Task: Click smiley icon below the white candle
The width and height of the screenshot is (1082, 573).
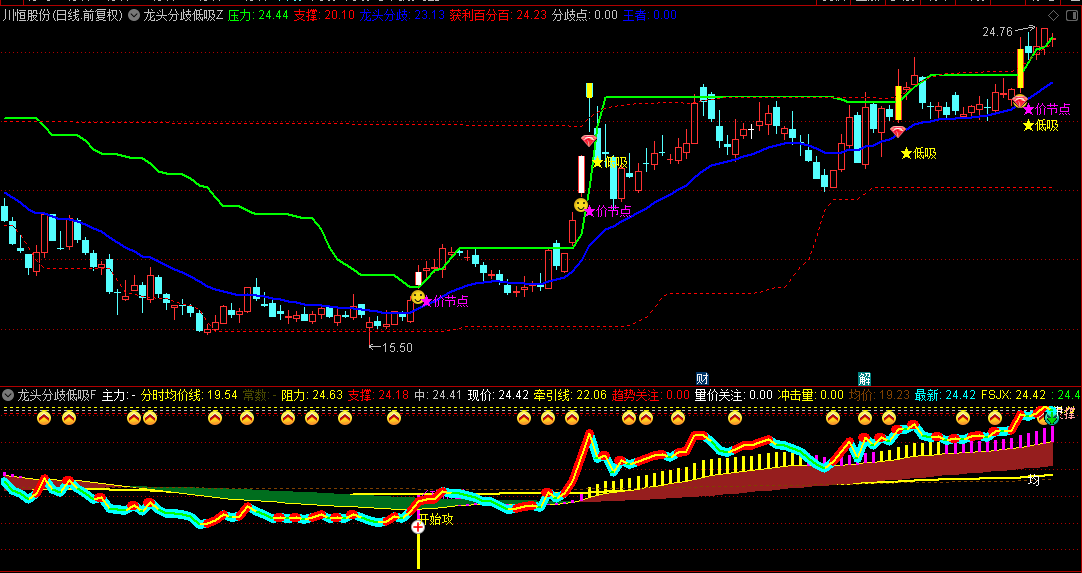Action: tap(581, 205)
